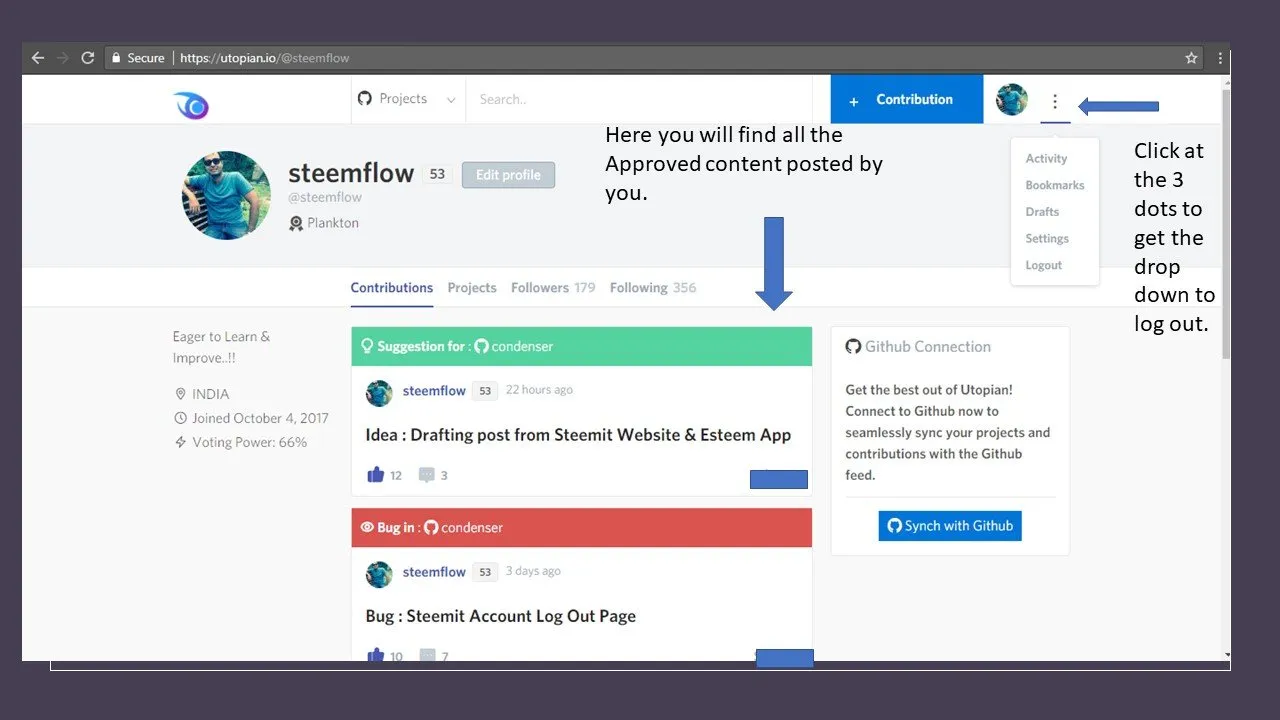Like the Steemit Log Out bug post
The image size is (1280, 720).
click(x=376, y=655)
